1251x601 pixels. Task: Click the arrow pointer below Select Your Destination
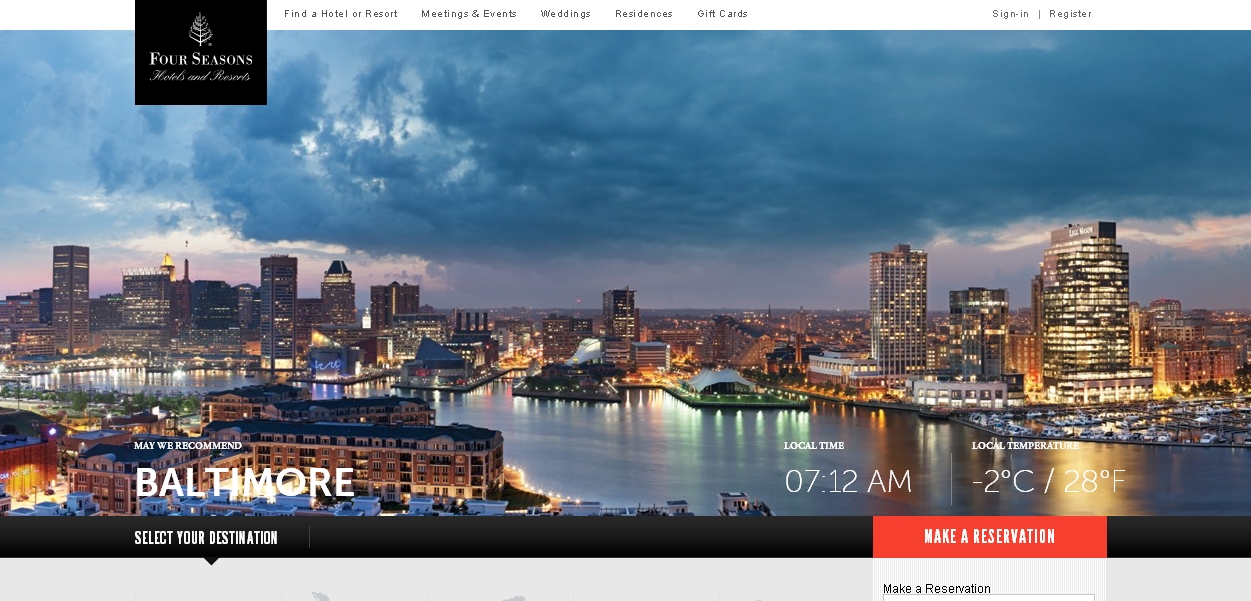tap(211, 561)
